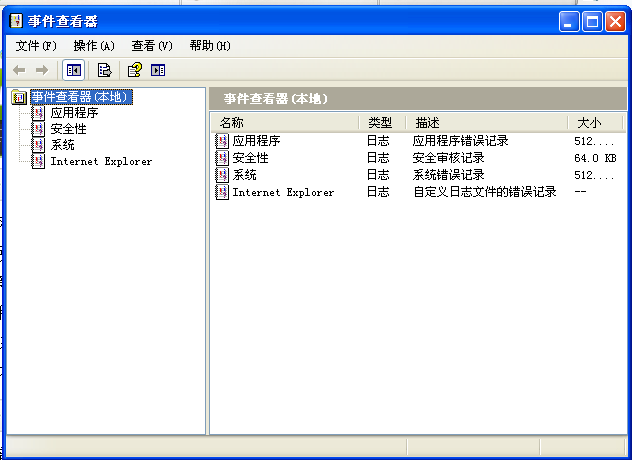The height and width of the screenshot is (460, 632).
Task: Click the 自定义日志文件的错误记录 description cell
Action: (x=485, y=192)
